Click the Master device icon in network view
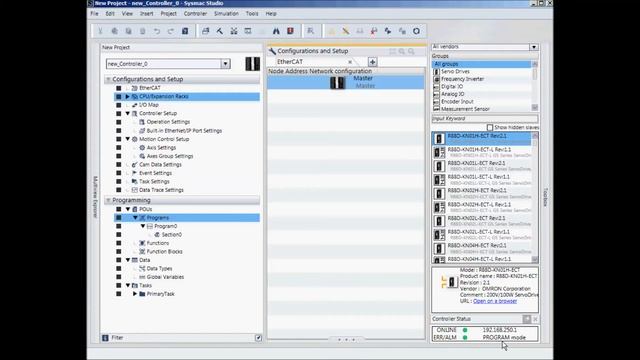This screenshot has width=640, height=360. coord(337,82)
